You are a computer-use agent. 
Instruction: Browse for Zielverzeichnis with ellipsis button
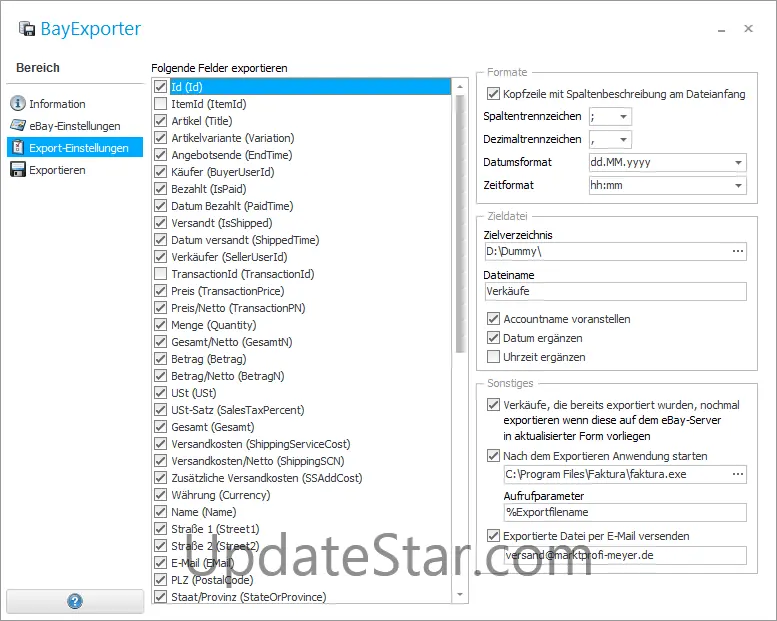(738, 251)
